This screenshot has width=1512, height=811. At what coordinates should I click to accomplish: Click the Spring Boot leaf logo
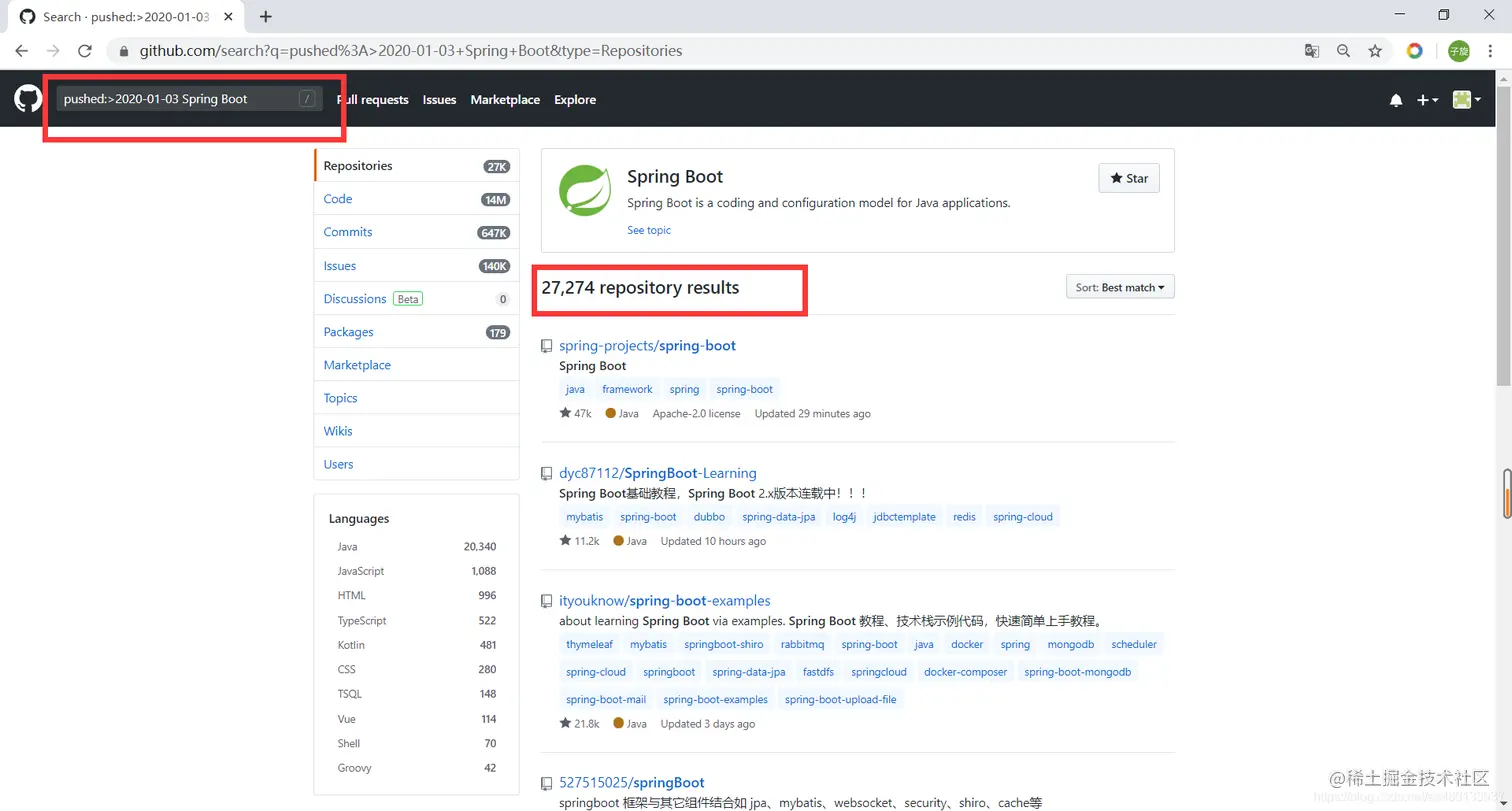click(585, 190)
